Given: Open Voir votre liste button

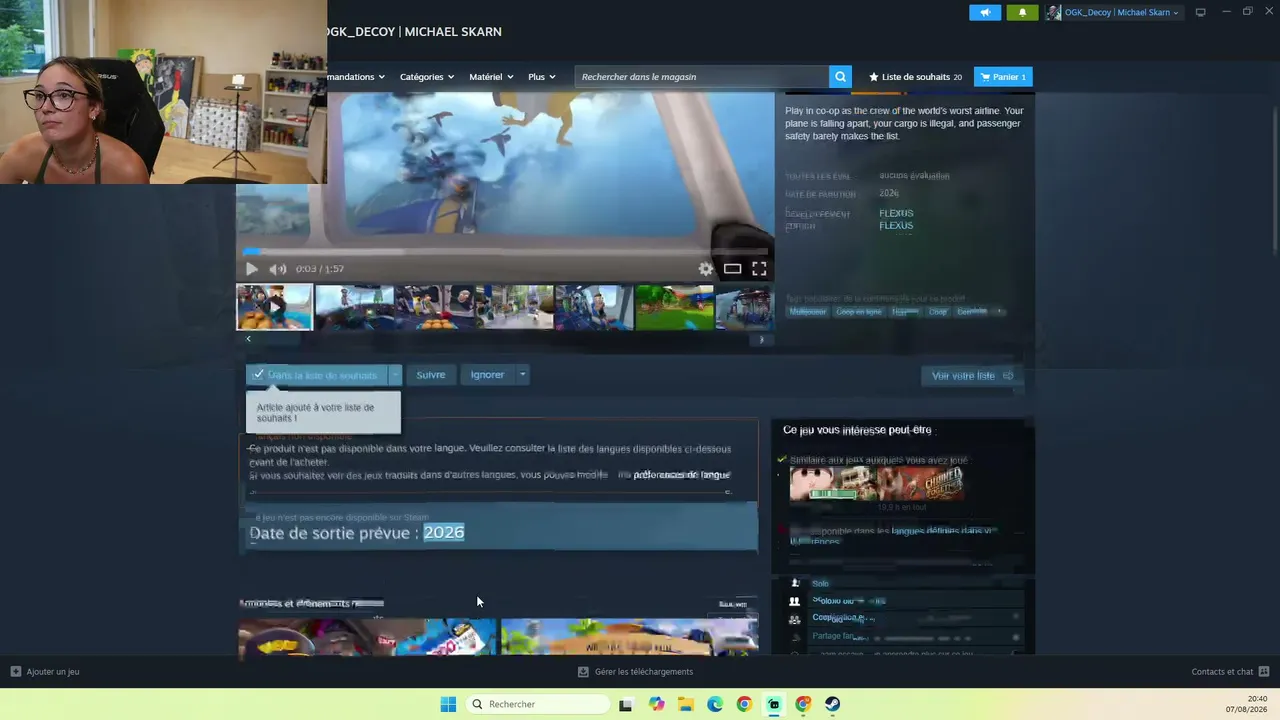Looking at the screenshot, I should (x=972, y=376).
